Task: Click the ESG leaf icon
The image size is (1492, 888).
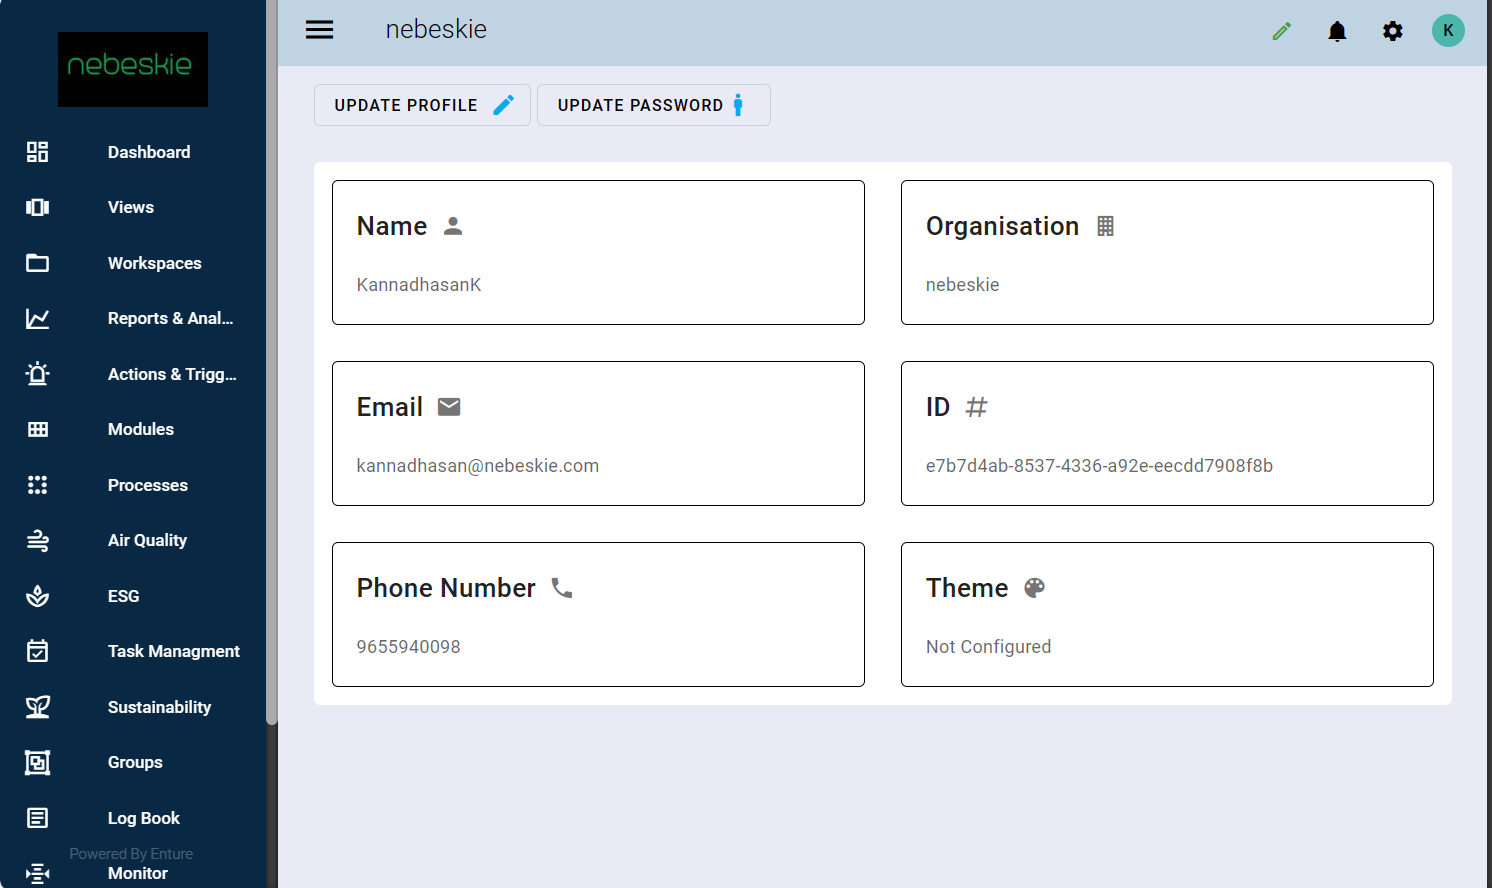Action: (37, 596)
